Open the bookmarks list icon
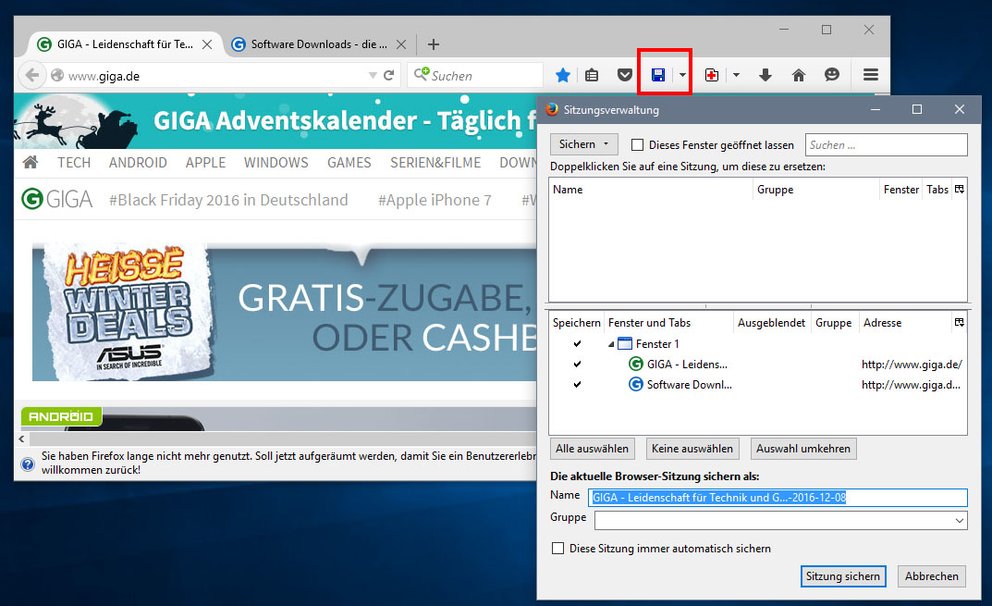This screenshot has height=606, width=992. (592, 75)
